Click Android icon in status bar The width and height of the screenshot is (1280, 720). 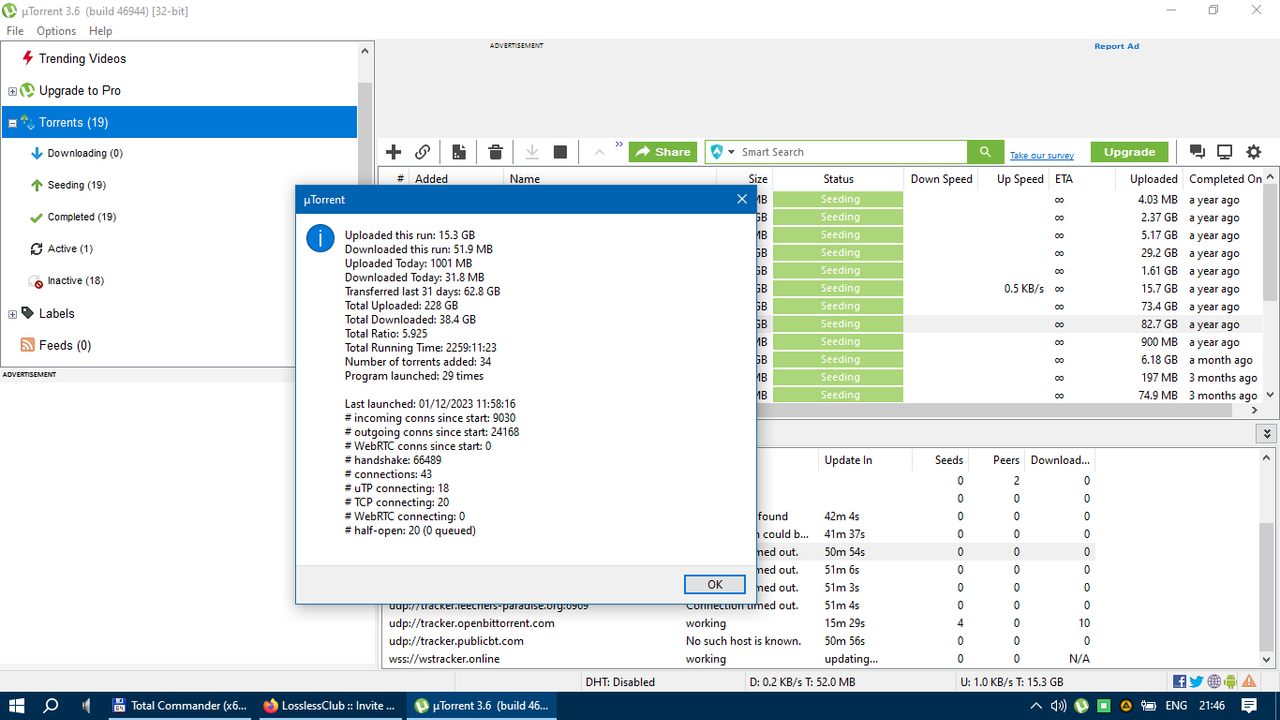[1231, 682]
